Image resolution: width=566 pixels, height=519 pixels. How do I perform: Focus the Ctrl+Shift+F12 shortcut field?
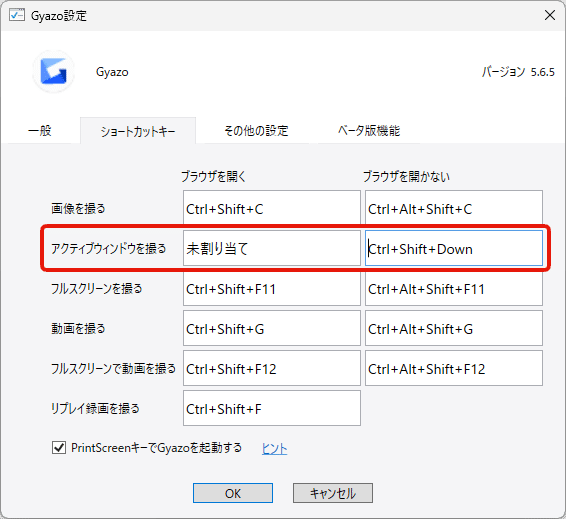[x=272, y=368]
